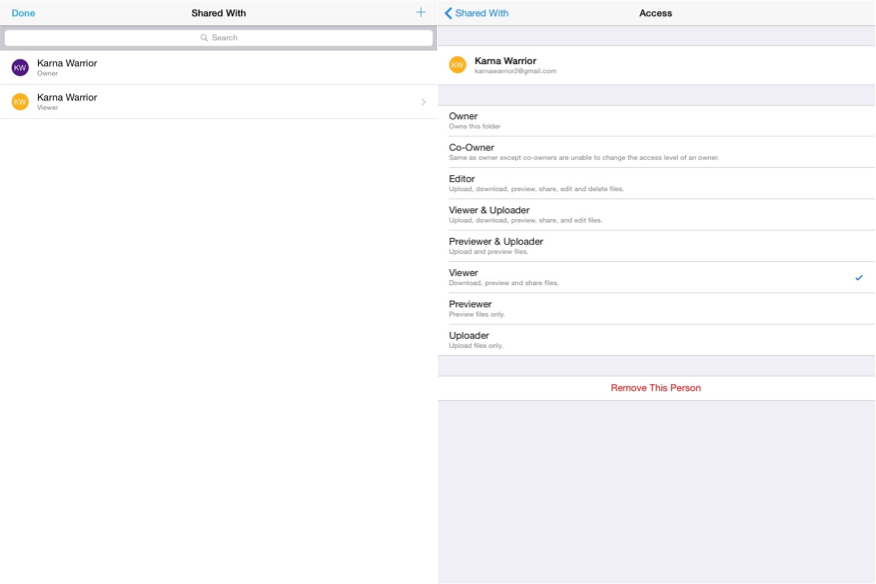Image resolution: width=876 pixels, height=584 pixels.
Task: Click Remove This Person
Action: [x=656, y=388]
